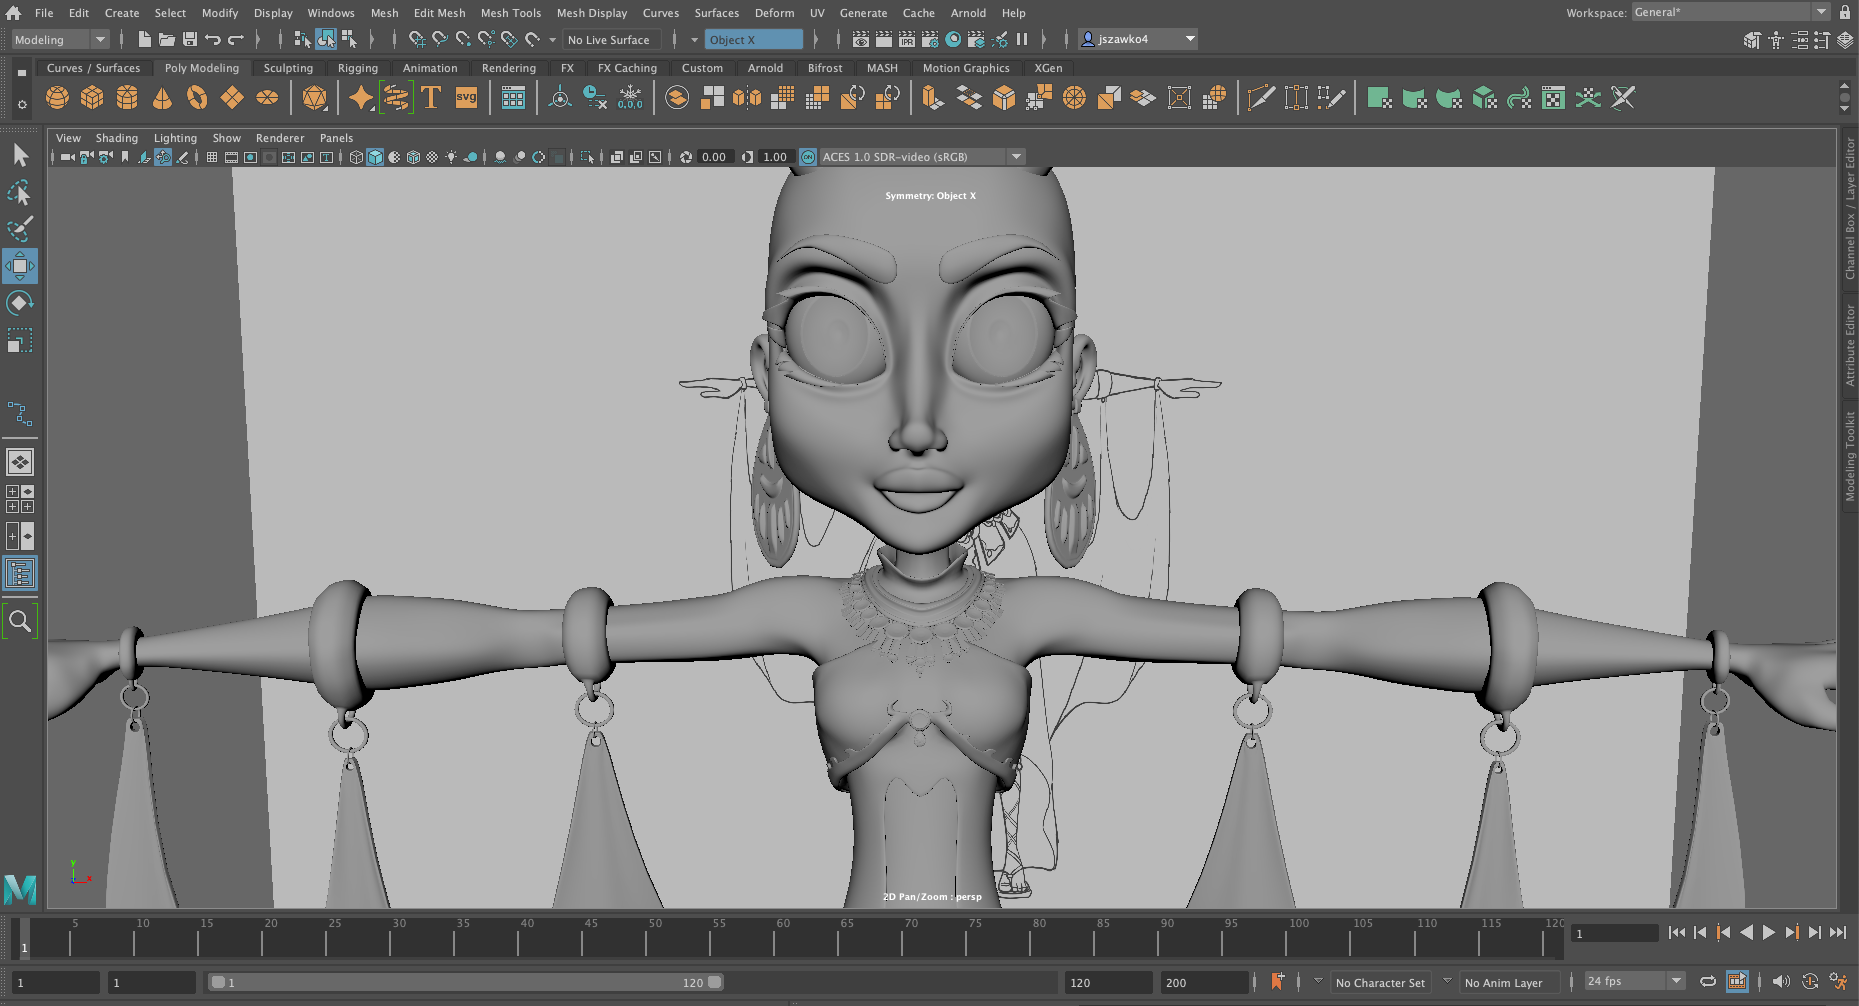Select the Rotate tool in the toolbox
The height and width of the screenshot is (1006, 1859).
[20, 303]
